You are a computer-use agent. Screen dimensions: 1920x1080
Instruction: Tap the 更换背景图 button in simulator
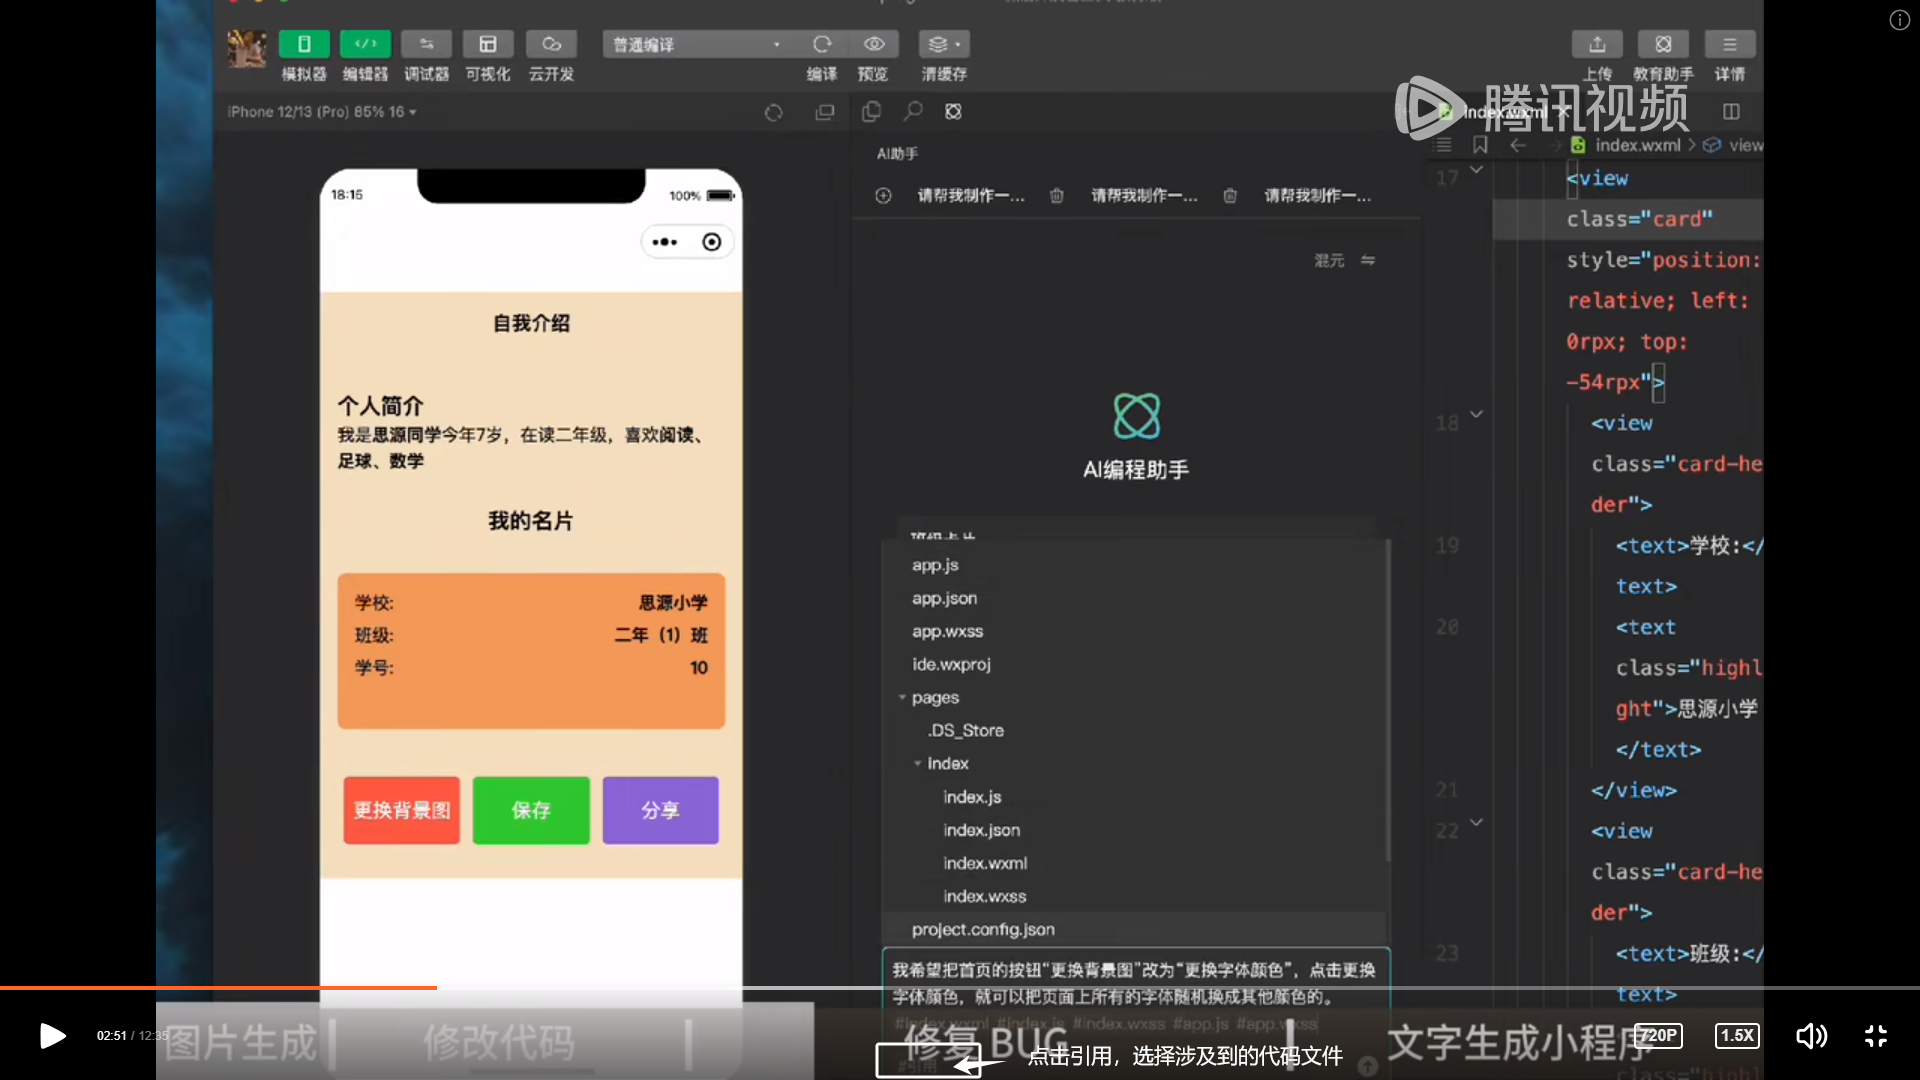tap(402, 810)
